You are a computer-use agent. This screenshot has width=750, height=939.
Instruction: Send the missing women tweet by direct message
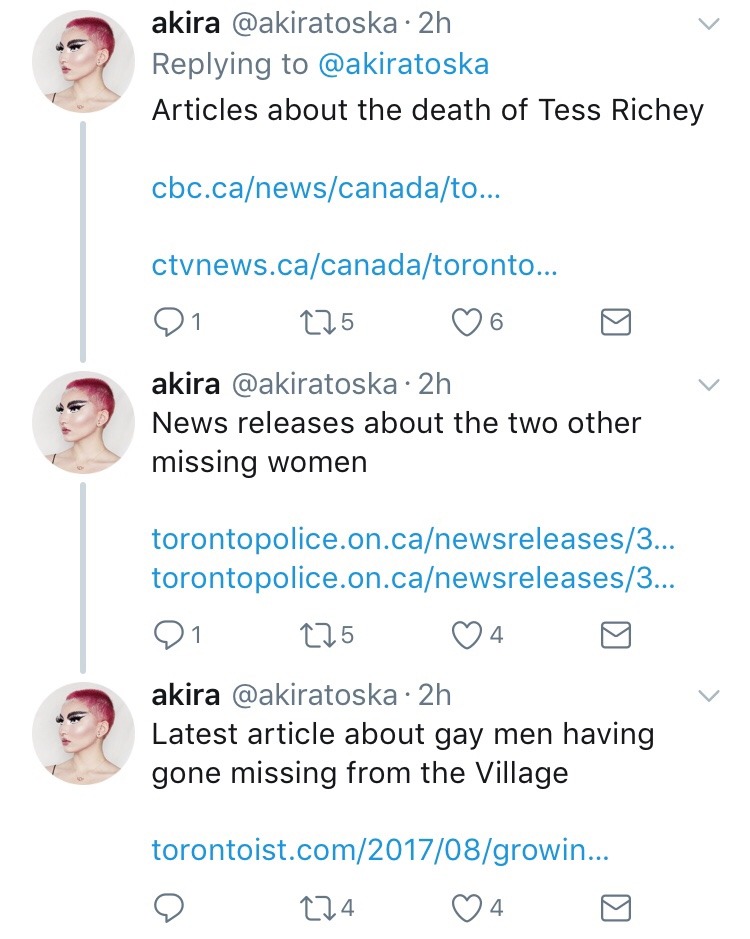[x=615, y=634]
